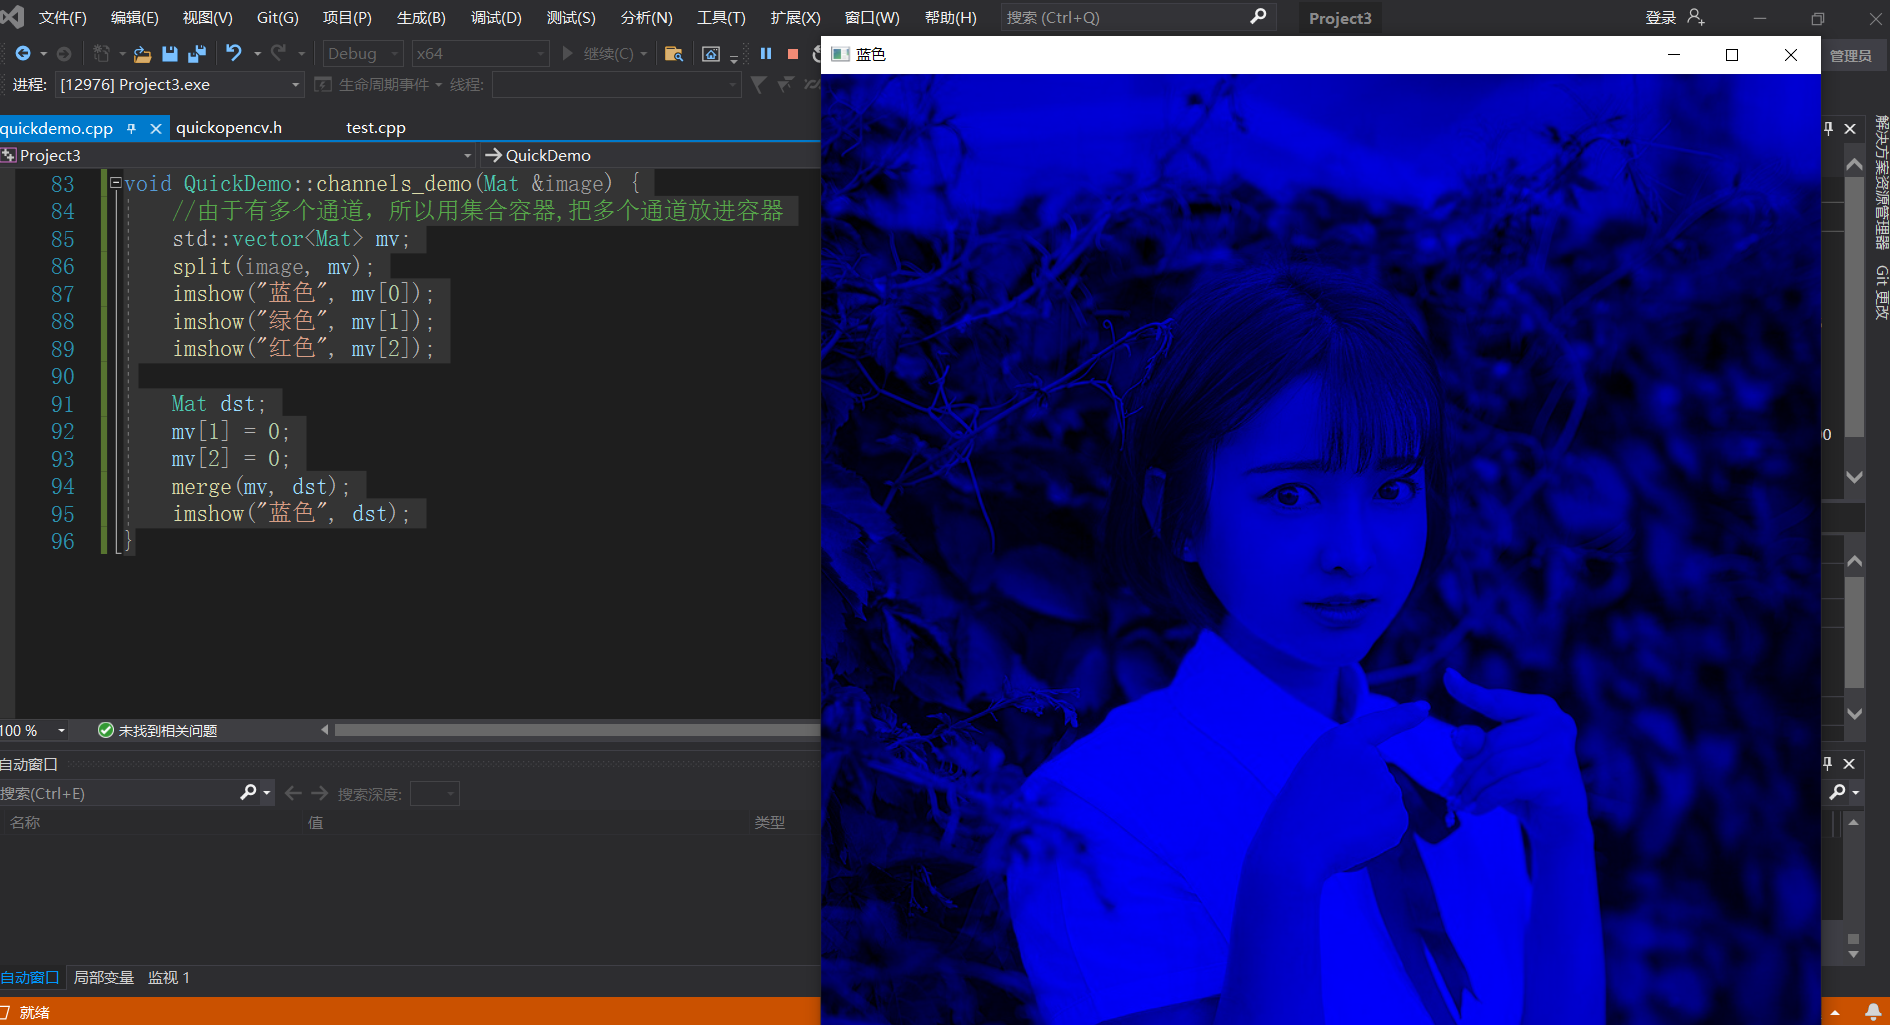Open the Git(G) menu
This screenshot has width=1890, height=1025.
(278, 17)
